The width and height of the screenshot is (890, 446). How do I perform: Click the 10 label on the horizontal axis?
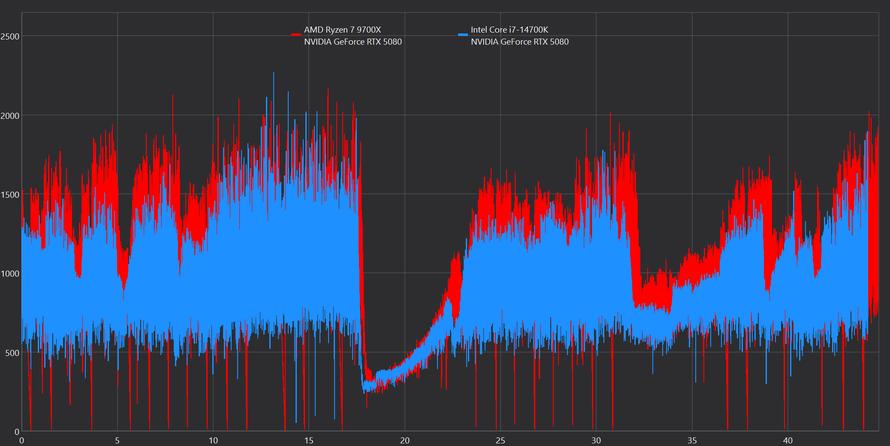point(213,439)
